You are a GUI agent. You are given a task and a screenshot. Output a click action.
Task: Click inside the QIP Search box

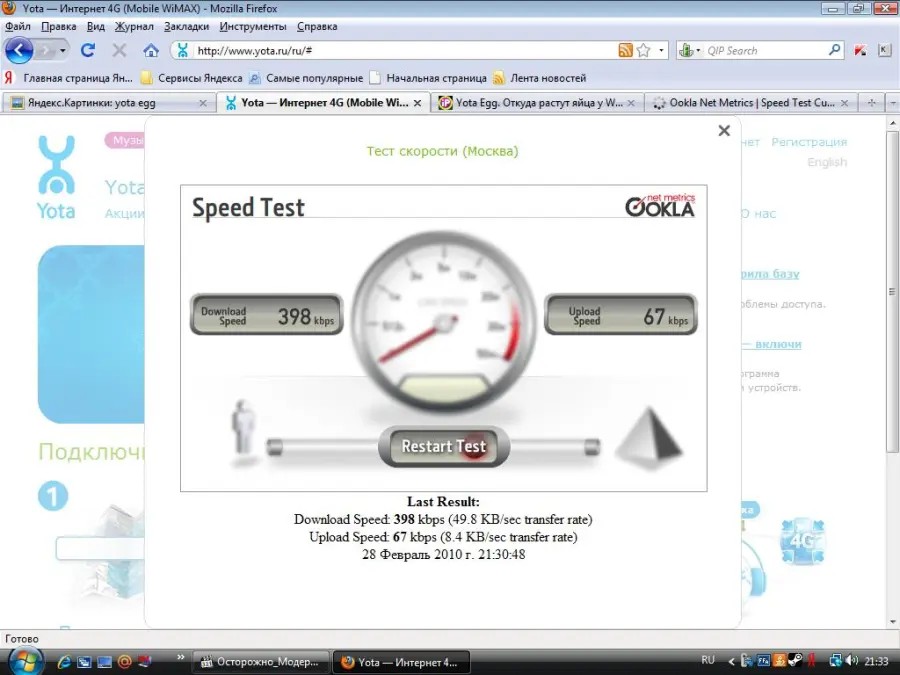pos(765,51)
